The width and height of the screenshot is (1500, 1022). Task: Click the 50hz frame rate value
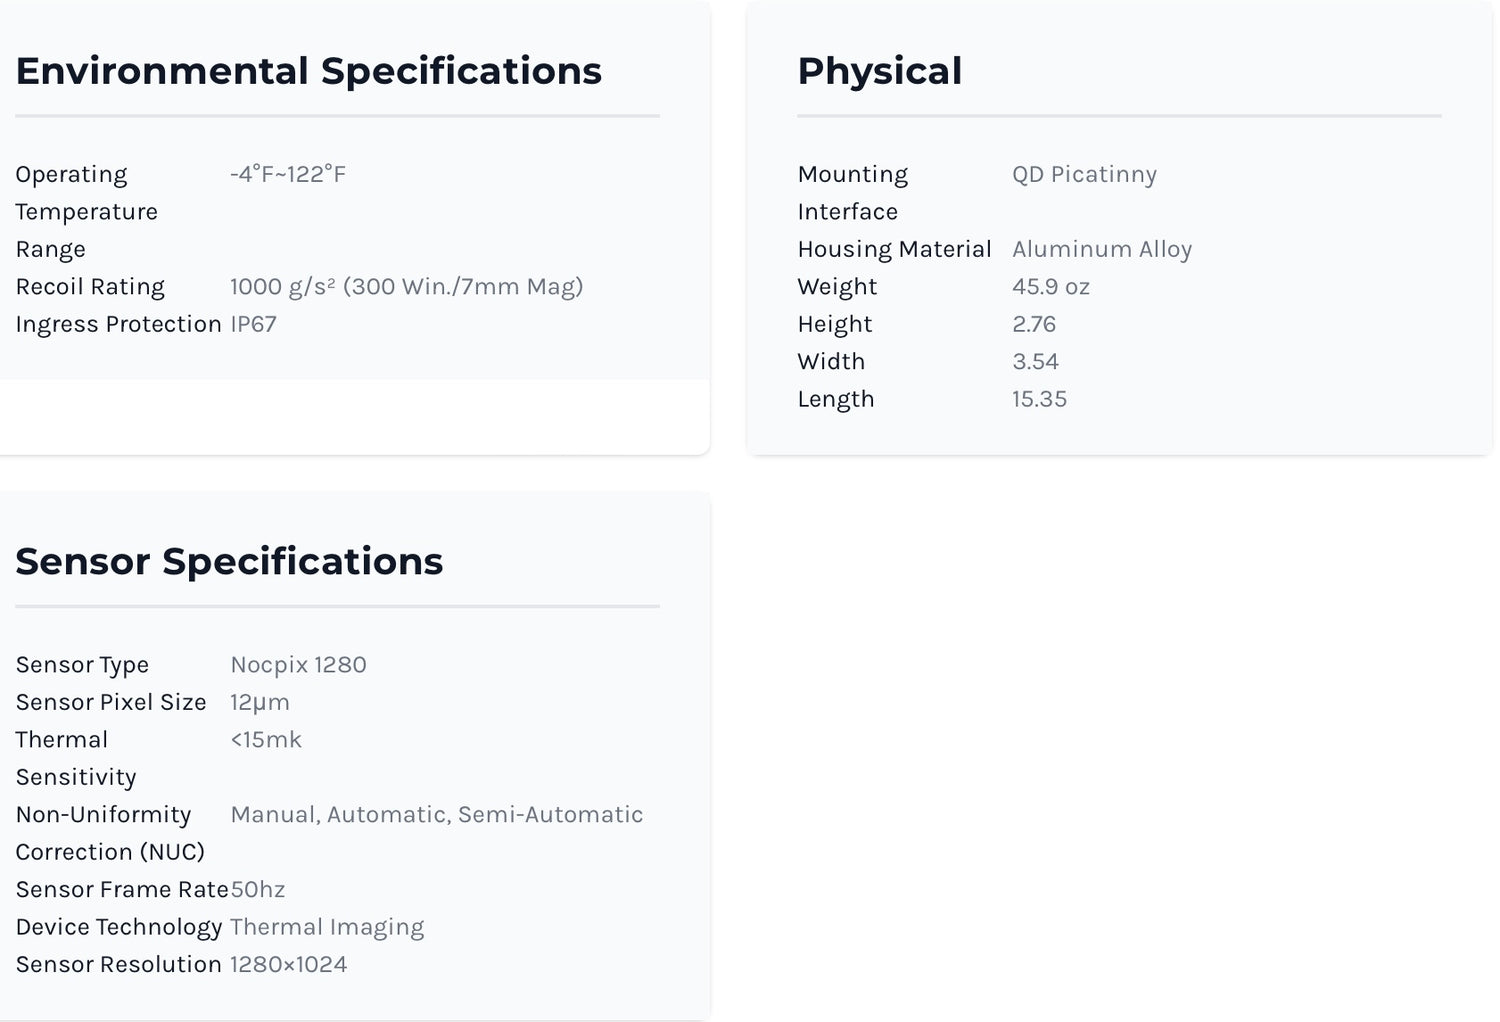258,890
